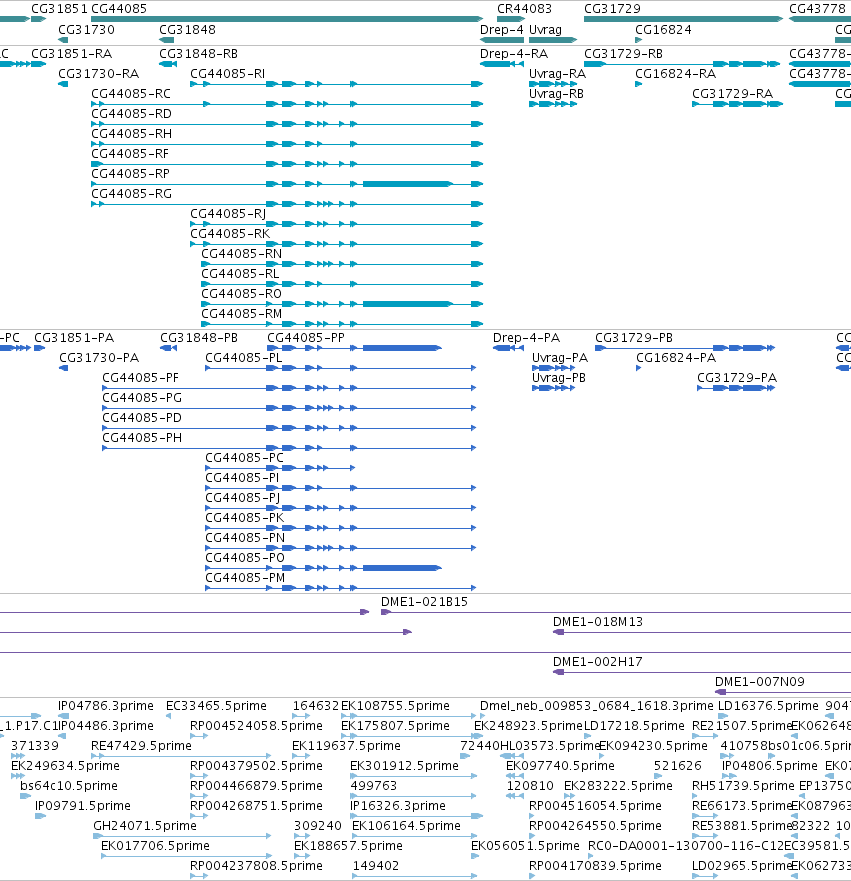
Task: Click protein label CG44085-PC
Action: coord(244,458)
